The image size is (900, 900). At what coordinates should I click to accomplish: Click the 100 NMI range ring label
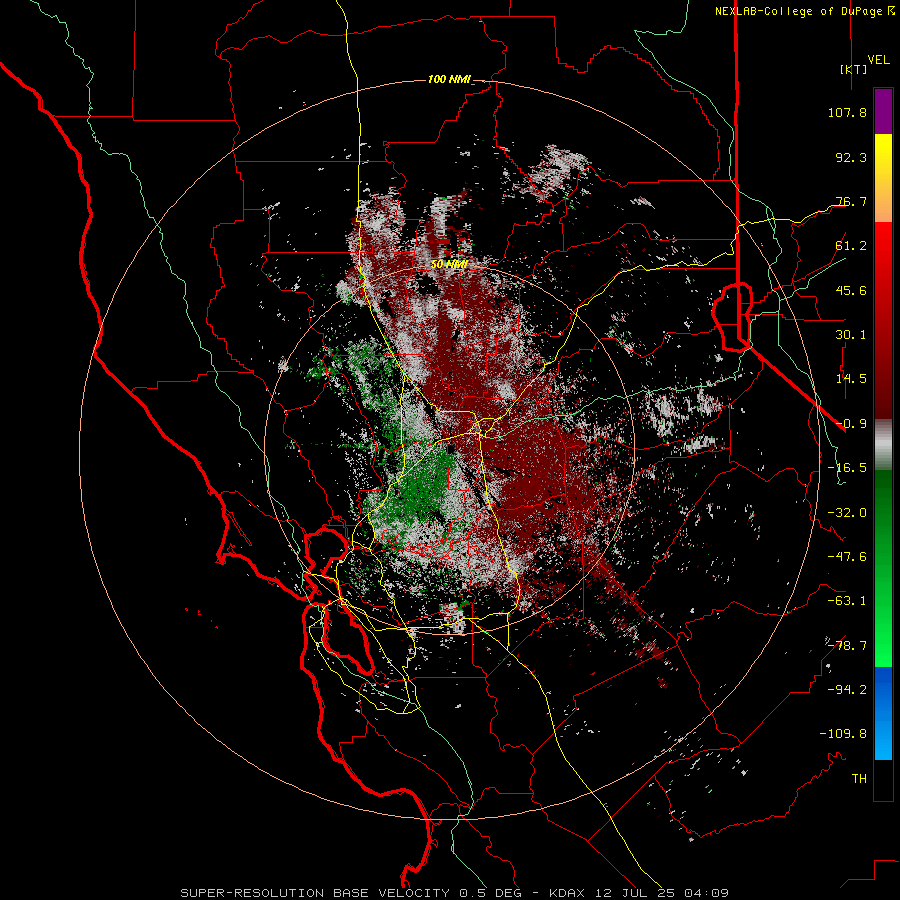pyautogui.click(x=448, y=79)
